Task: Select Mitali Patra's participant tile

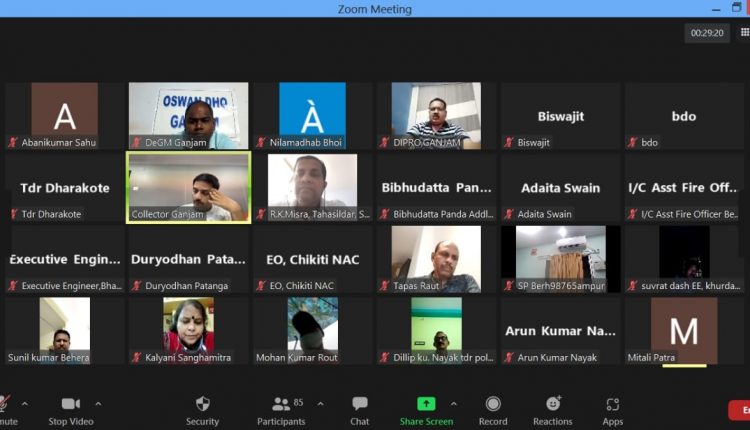Action: coord(684,330)
